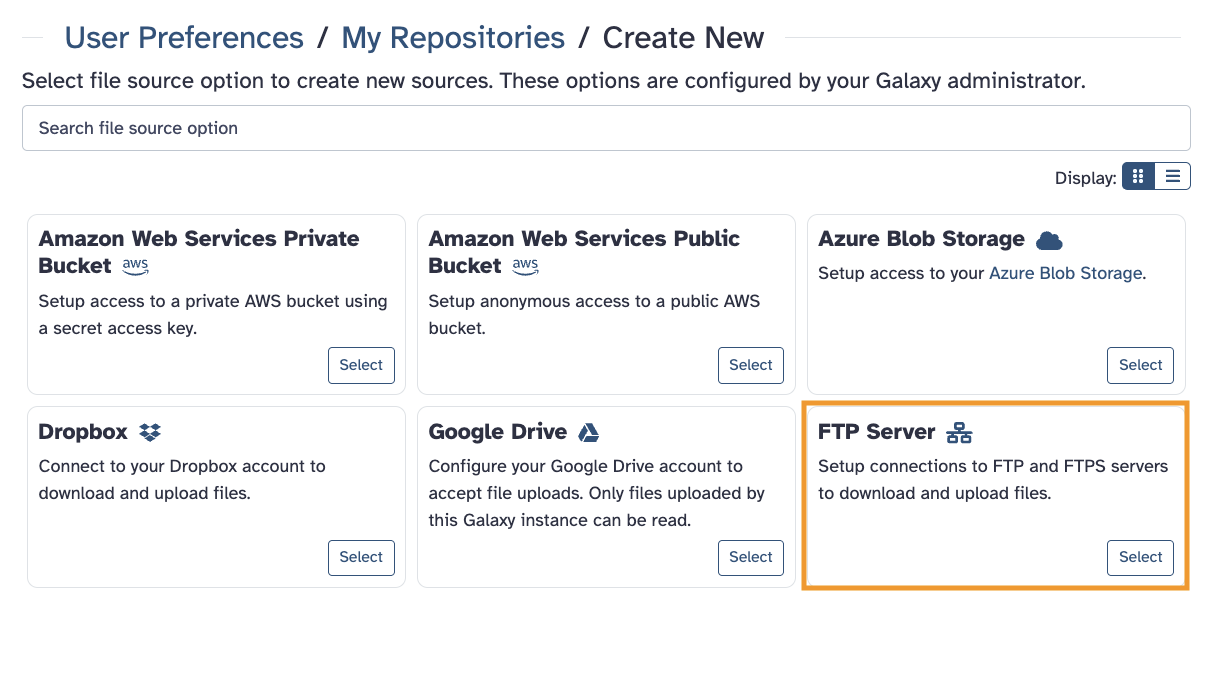Click the Dropbox account description text

click(x=182, y=479)
